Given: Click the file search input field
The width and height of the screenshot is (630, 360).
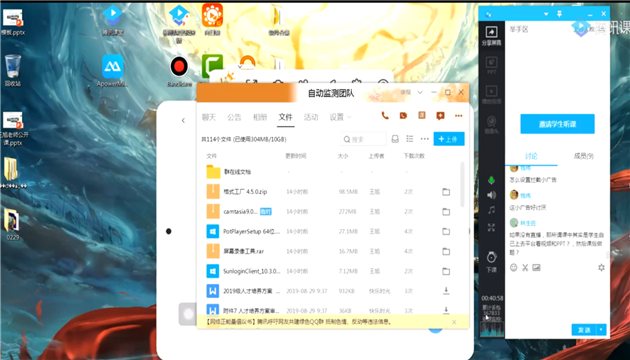Looking at the screenshot, I should tap(363, 139).
